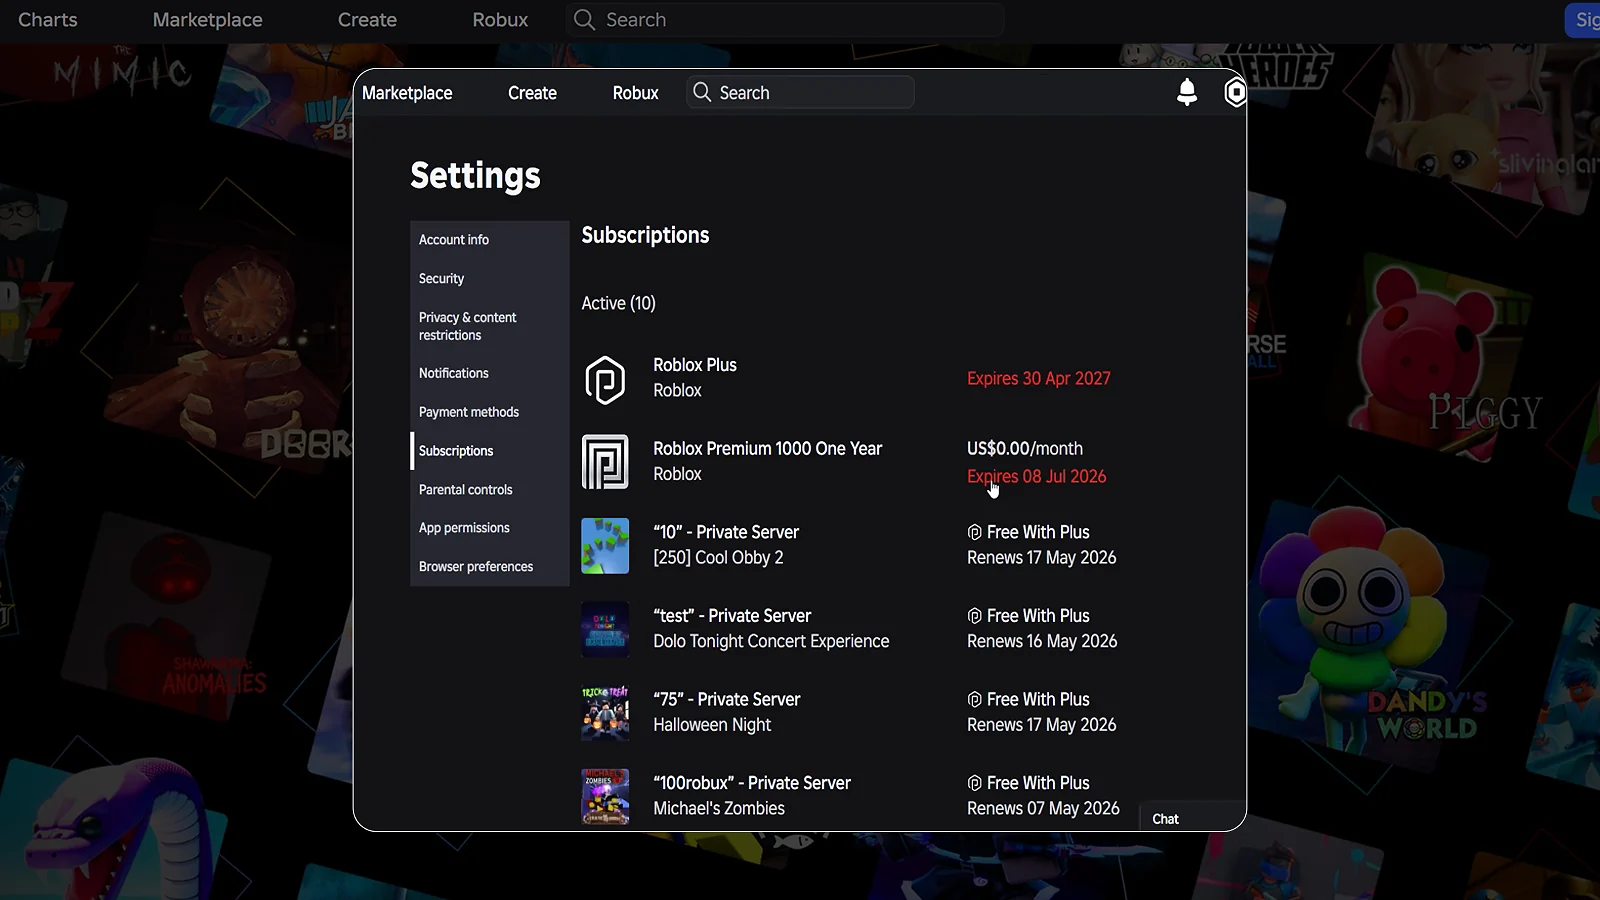
Task: Click Robux in background top bar
Action: pos(500,20)
